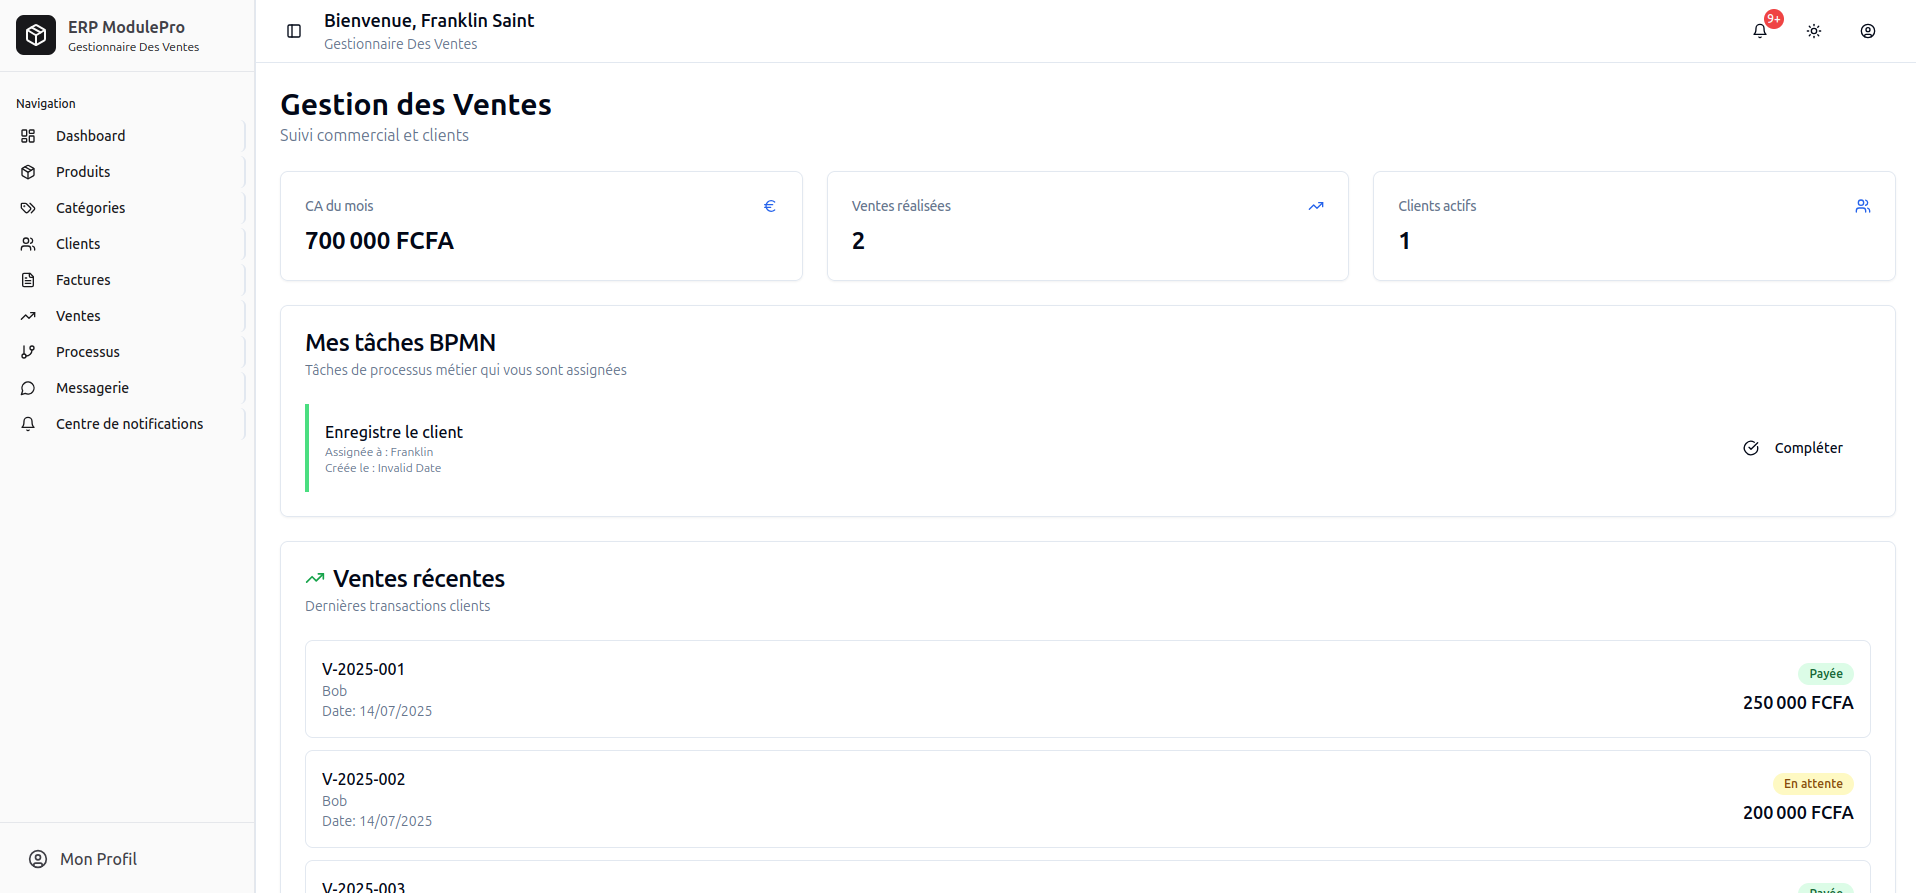Click the ERP ModulePro cube logo
1916x893 pixels.
(36, 35)
